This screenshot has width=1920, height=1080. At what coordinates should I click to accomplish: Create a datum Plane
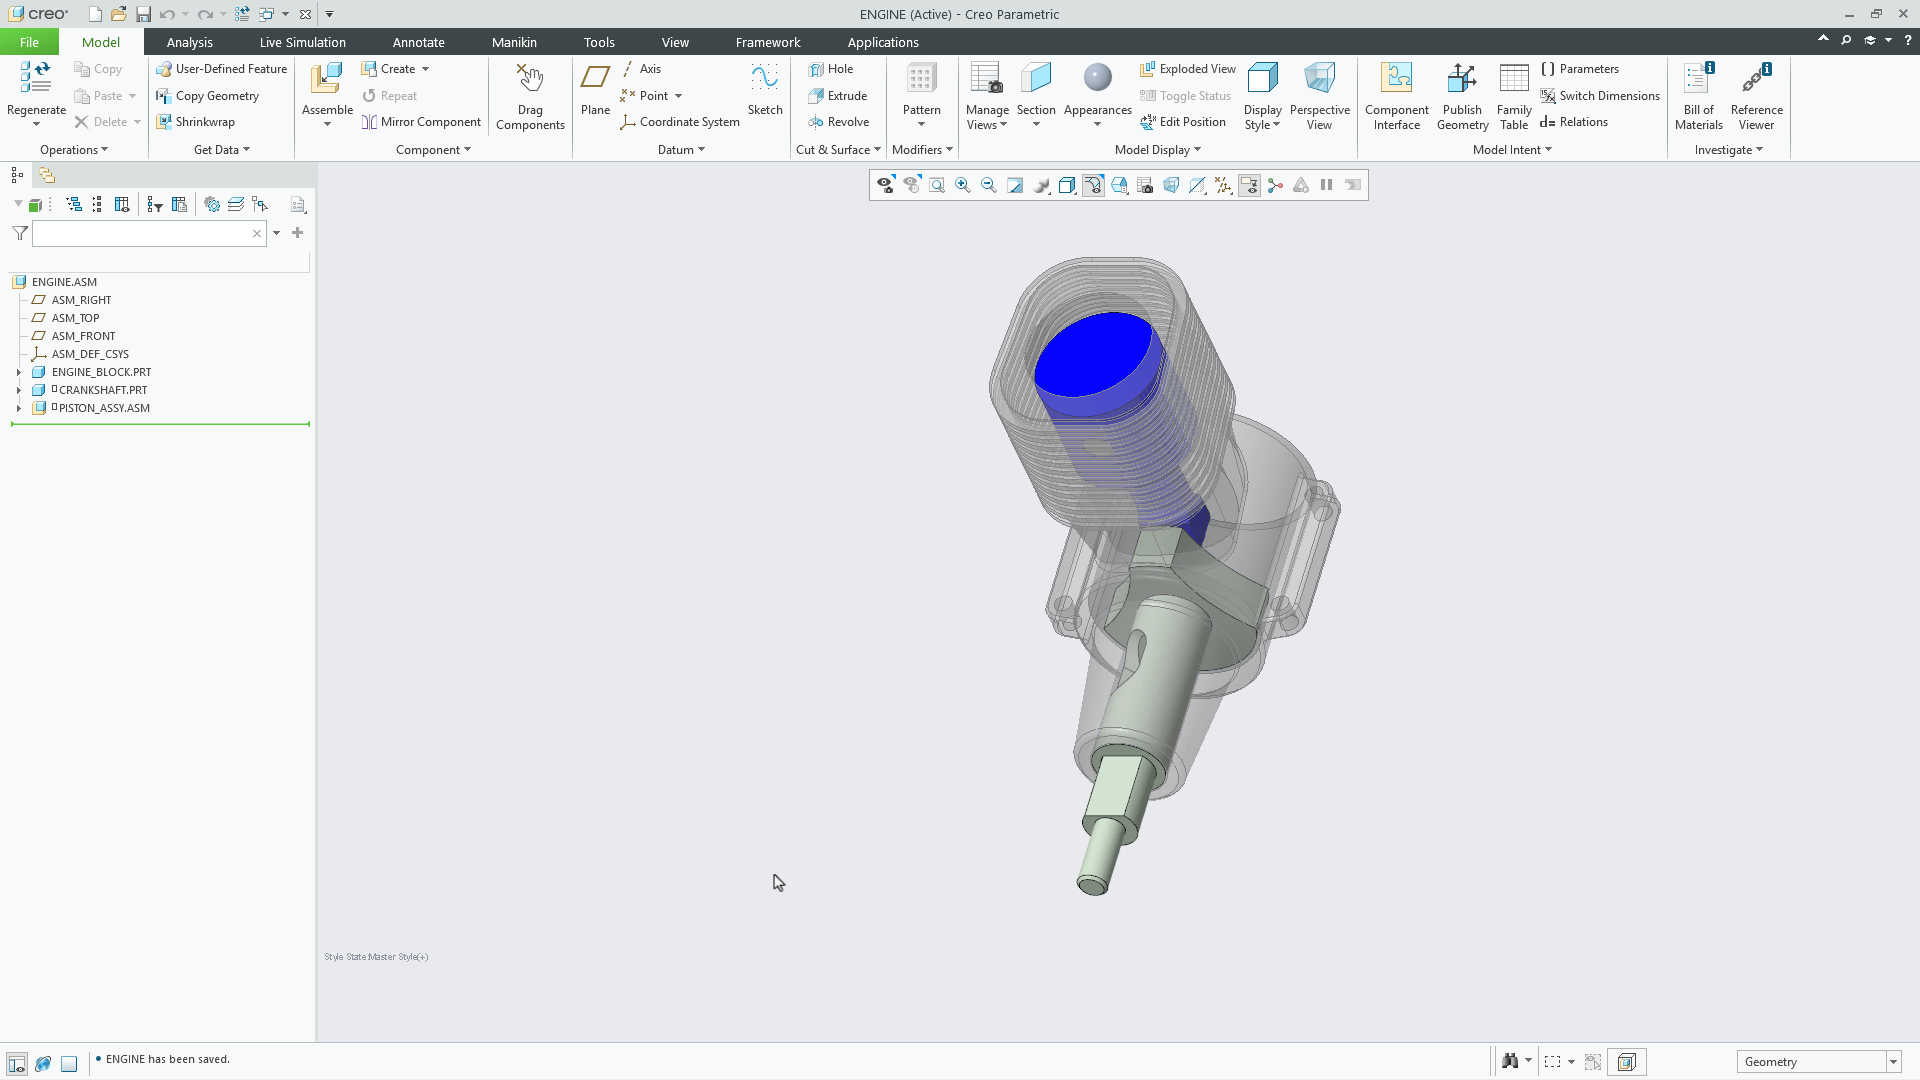tap(595, 89)
